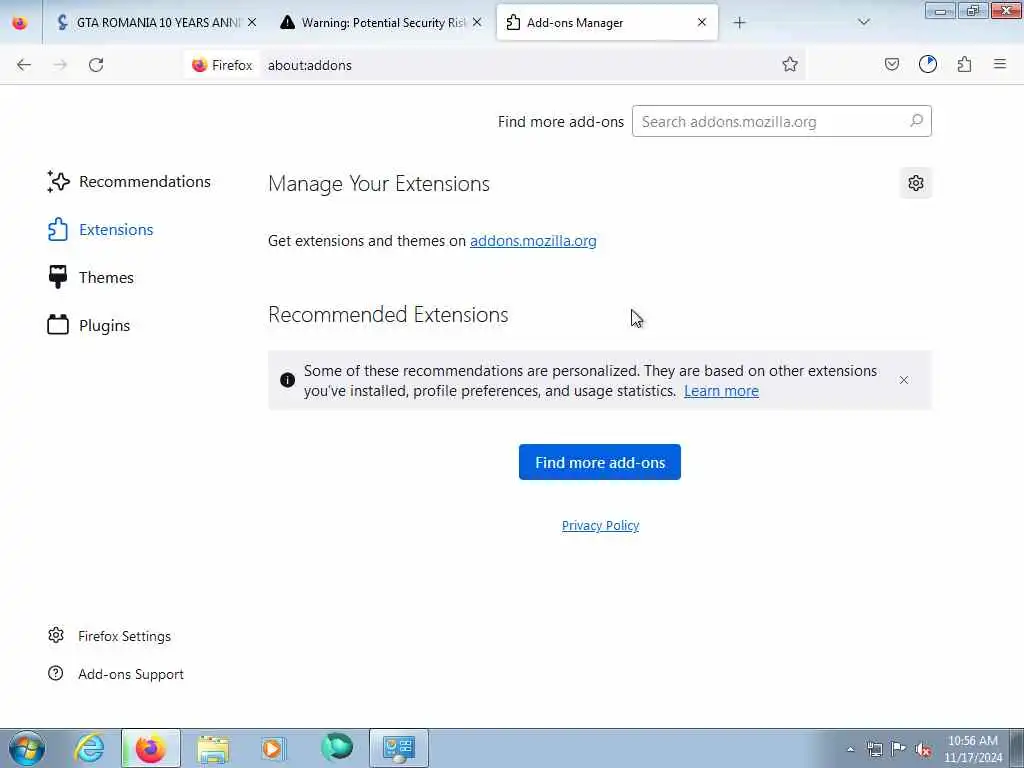Screen dimensions: 1024x768
Task: Click the muted volume tray icon
Action: (923, 749)
